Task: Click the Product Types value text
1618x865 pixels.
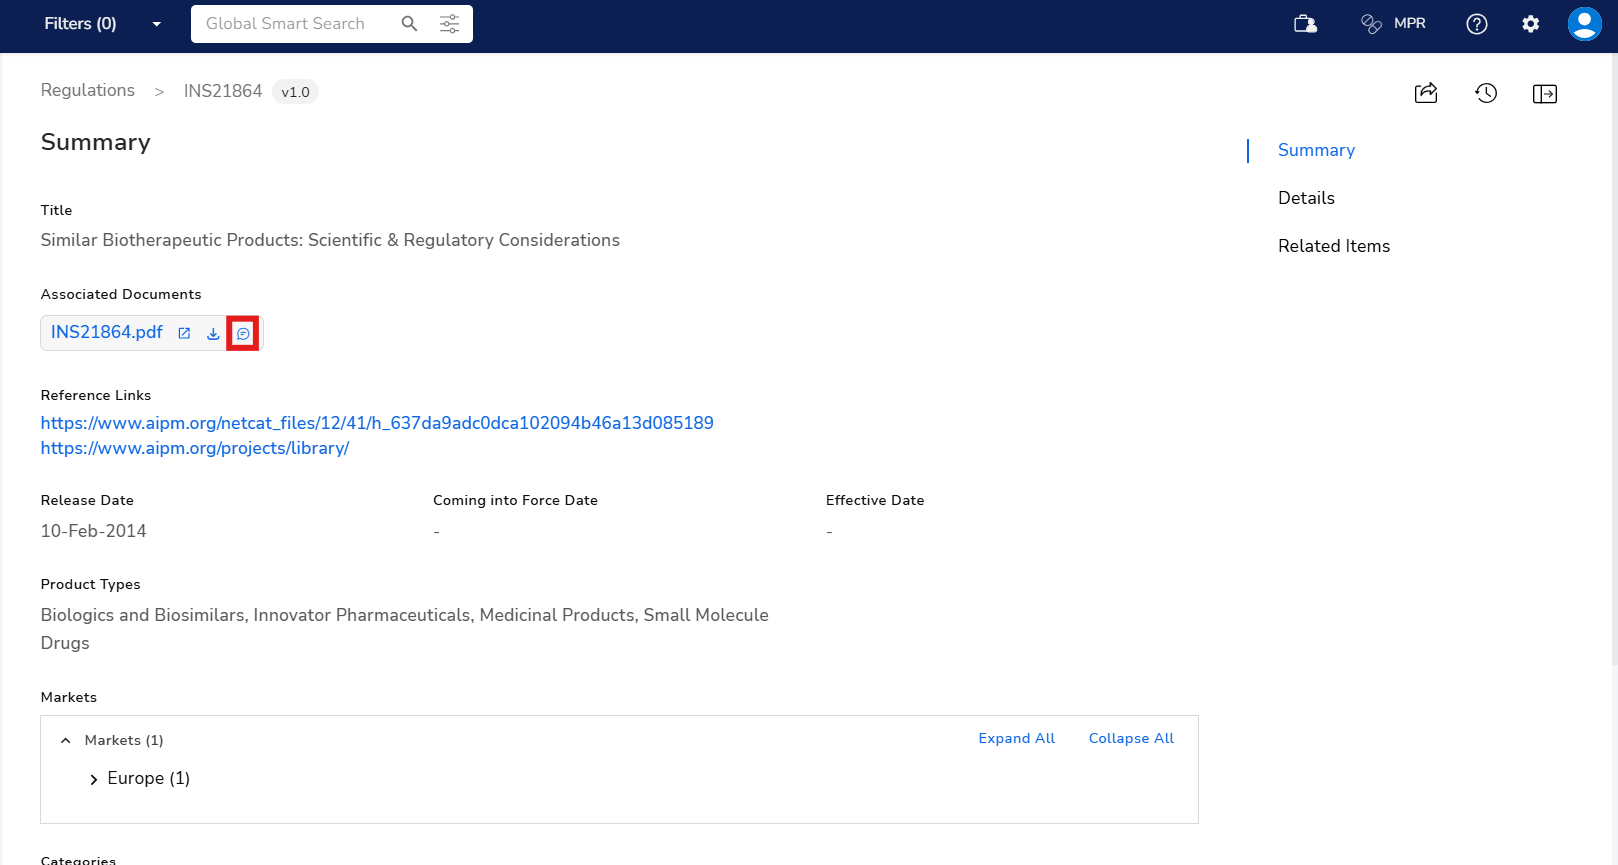Action: [x=404, y=629]
